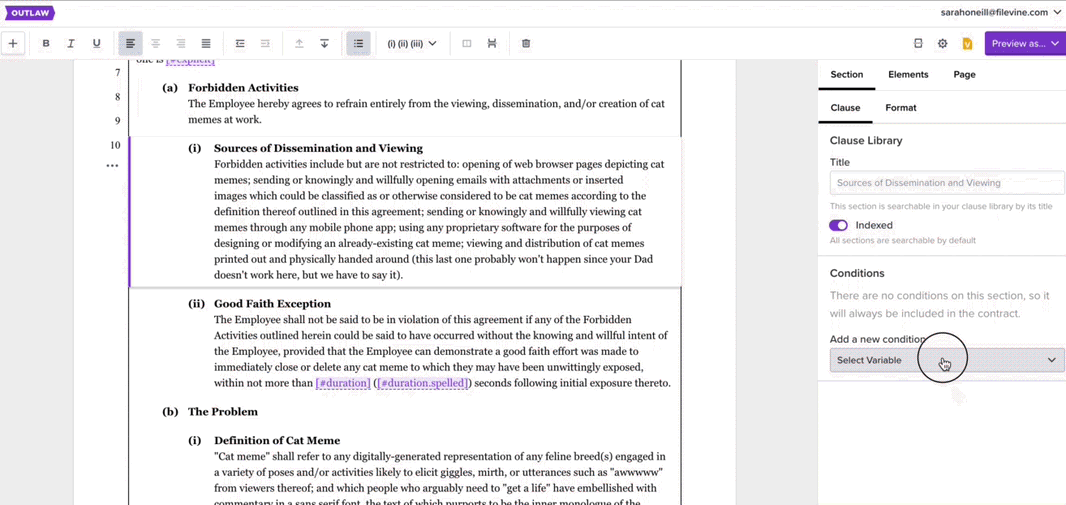Click the yellow variables document icon
Image resolution: width=1066 pixels, height=505 pixels.
click(967, 44)
